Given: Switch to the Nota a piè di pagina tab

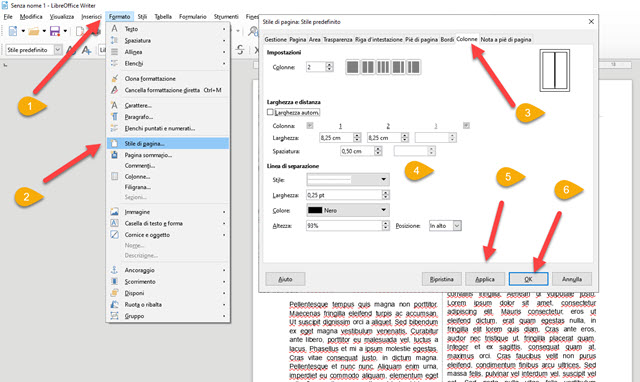Looking at the screenshot, I should 506,40.
